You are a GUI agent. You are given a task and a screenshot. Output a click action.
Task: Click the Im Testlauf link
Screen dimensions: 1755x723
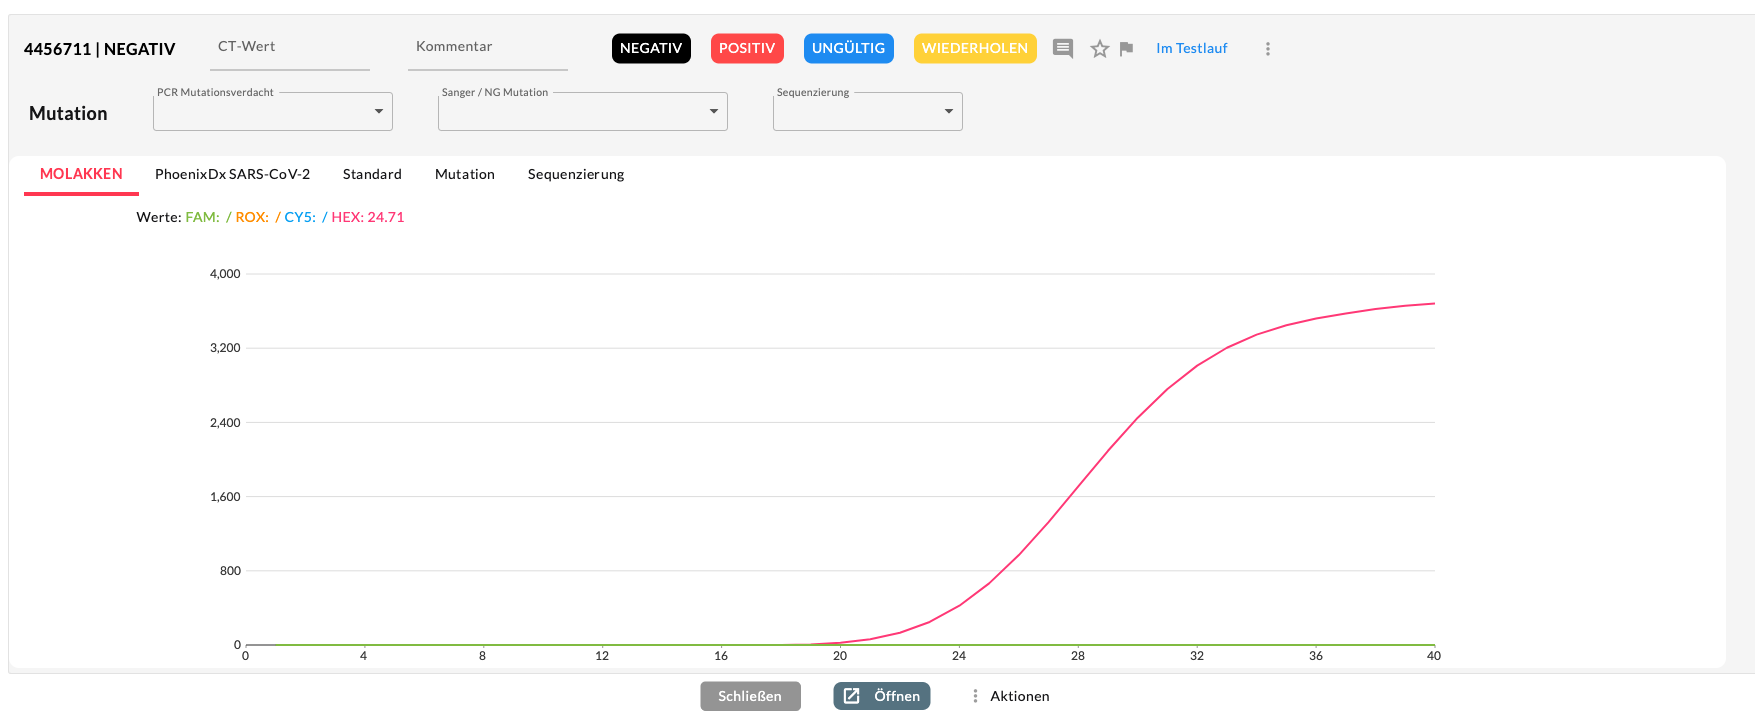click(x=1191, y=48)
